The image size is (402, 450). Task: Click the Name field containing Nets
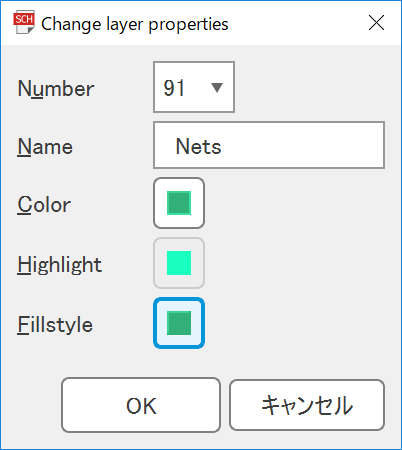(269, 145)
